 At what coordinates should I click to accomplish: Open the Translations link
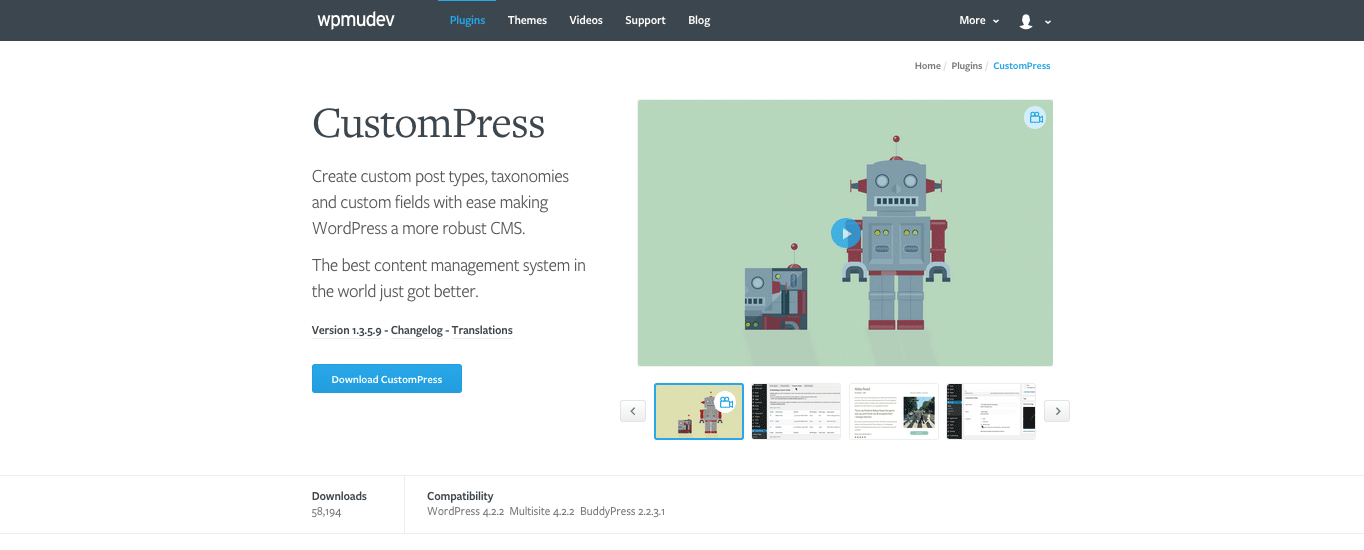[482, 330]
